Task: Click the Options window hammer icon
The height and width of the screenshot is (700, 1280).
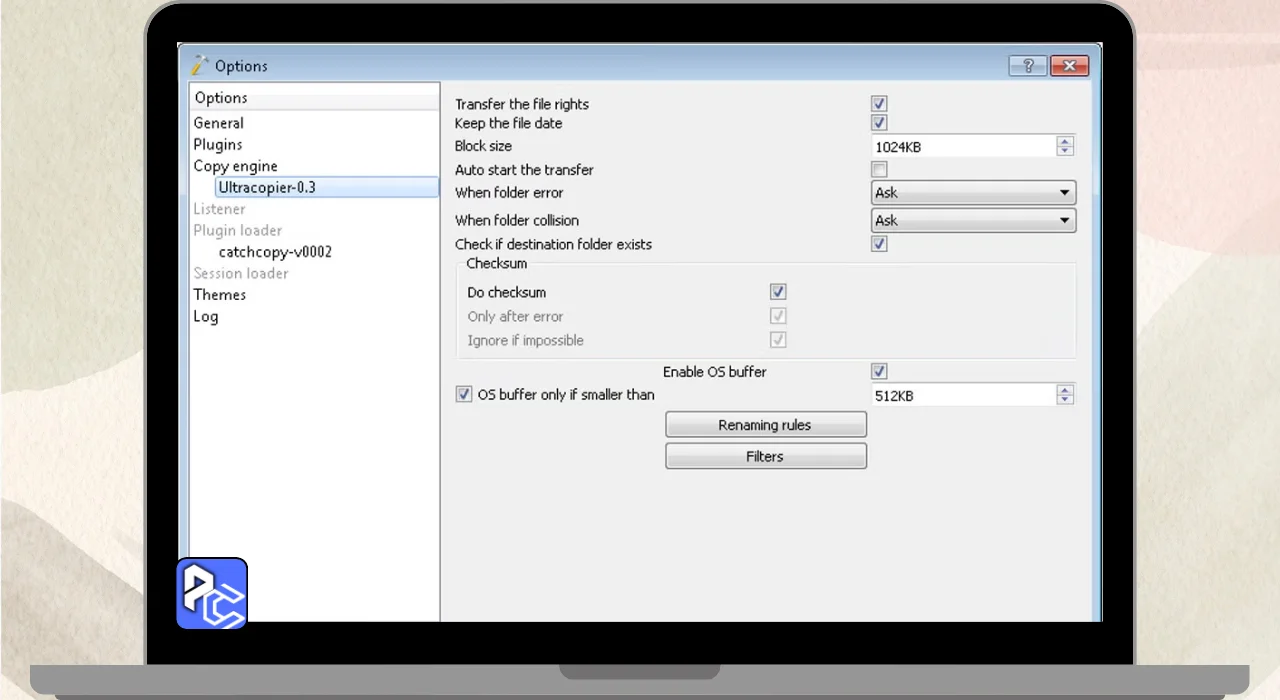Action: coord(200,66)
